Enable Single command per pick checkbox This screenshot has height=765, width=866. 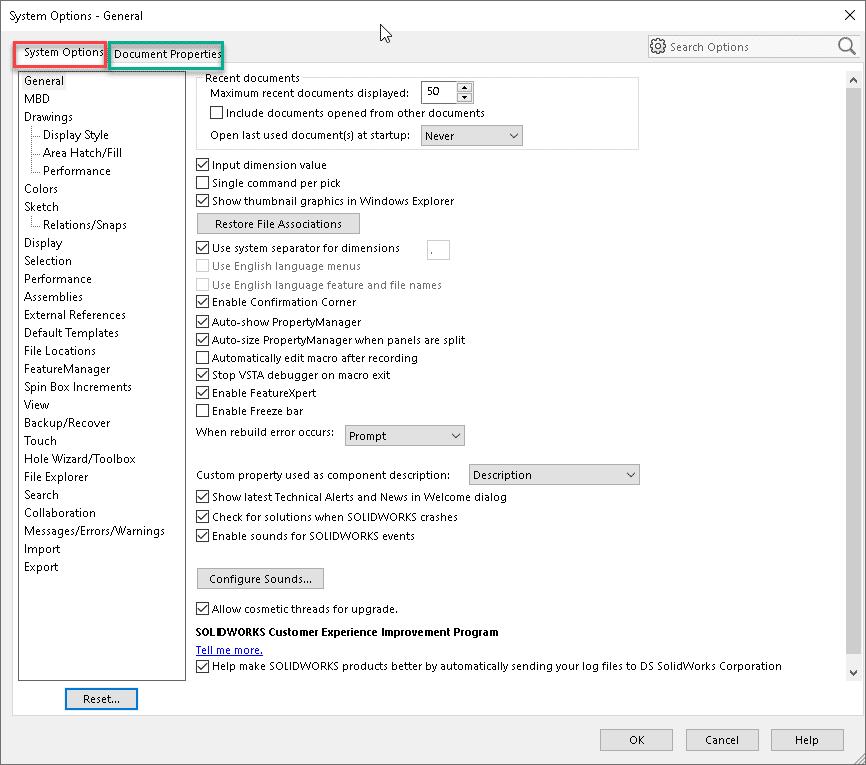(203, 183)
